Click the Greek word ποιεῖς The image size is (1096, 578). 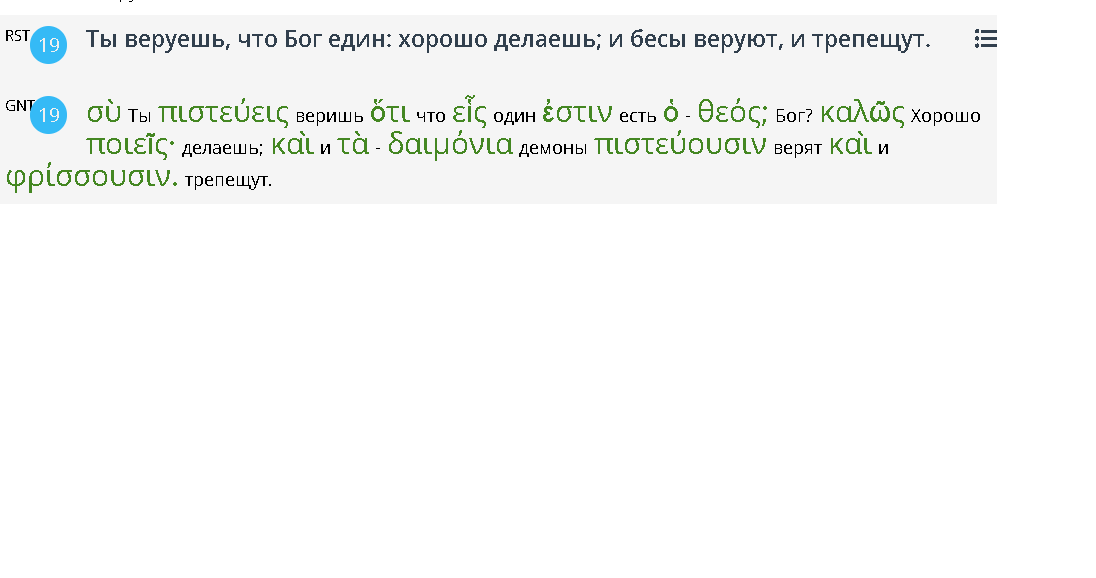130,145
